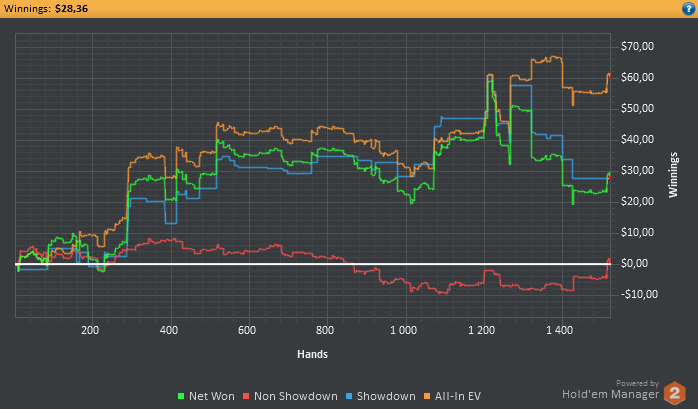This screenshot has width=698, height=409.
Task: Click the $50,00 y-axis label
Action: (637, 109)
